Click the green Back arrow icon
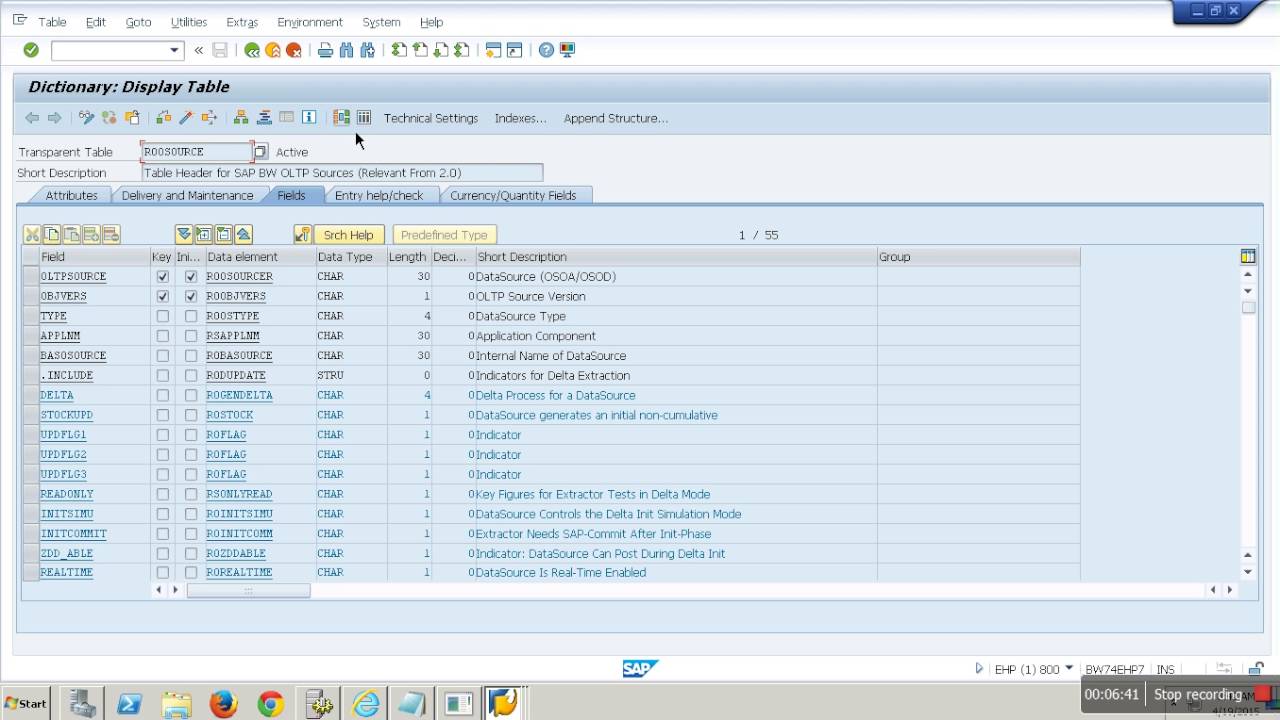The width and height of the screenshot is (1280, 720). [252, 50]
